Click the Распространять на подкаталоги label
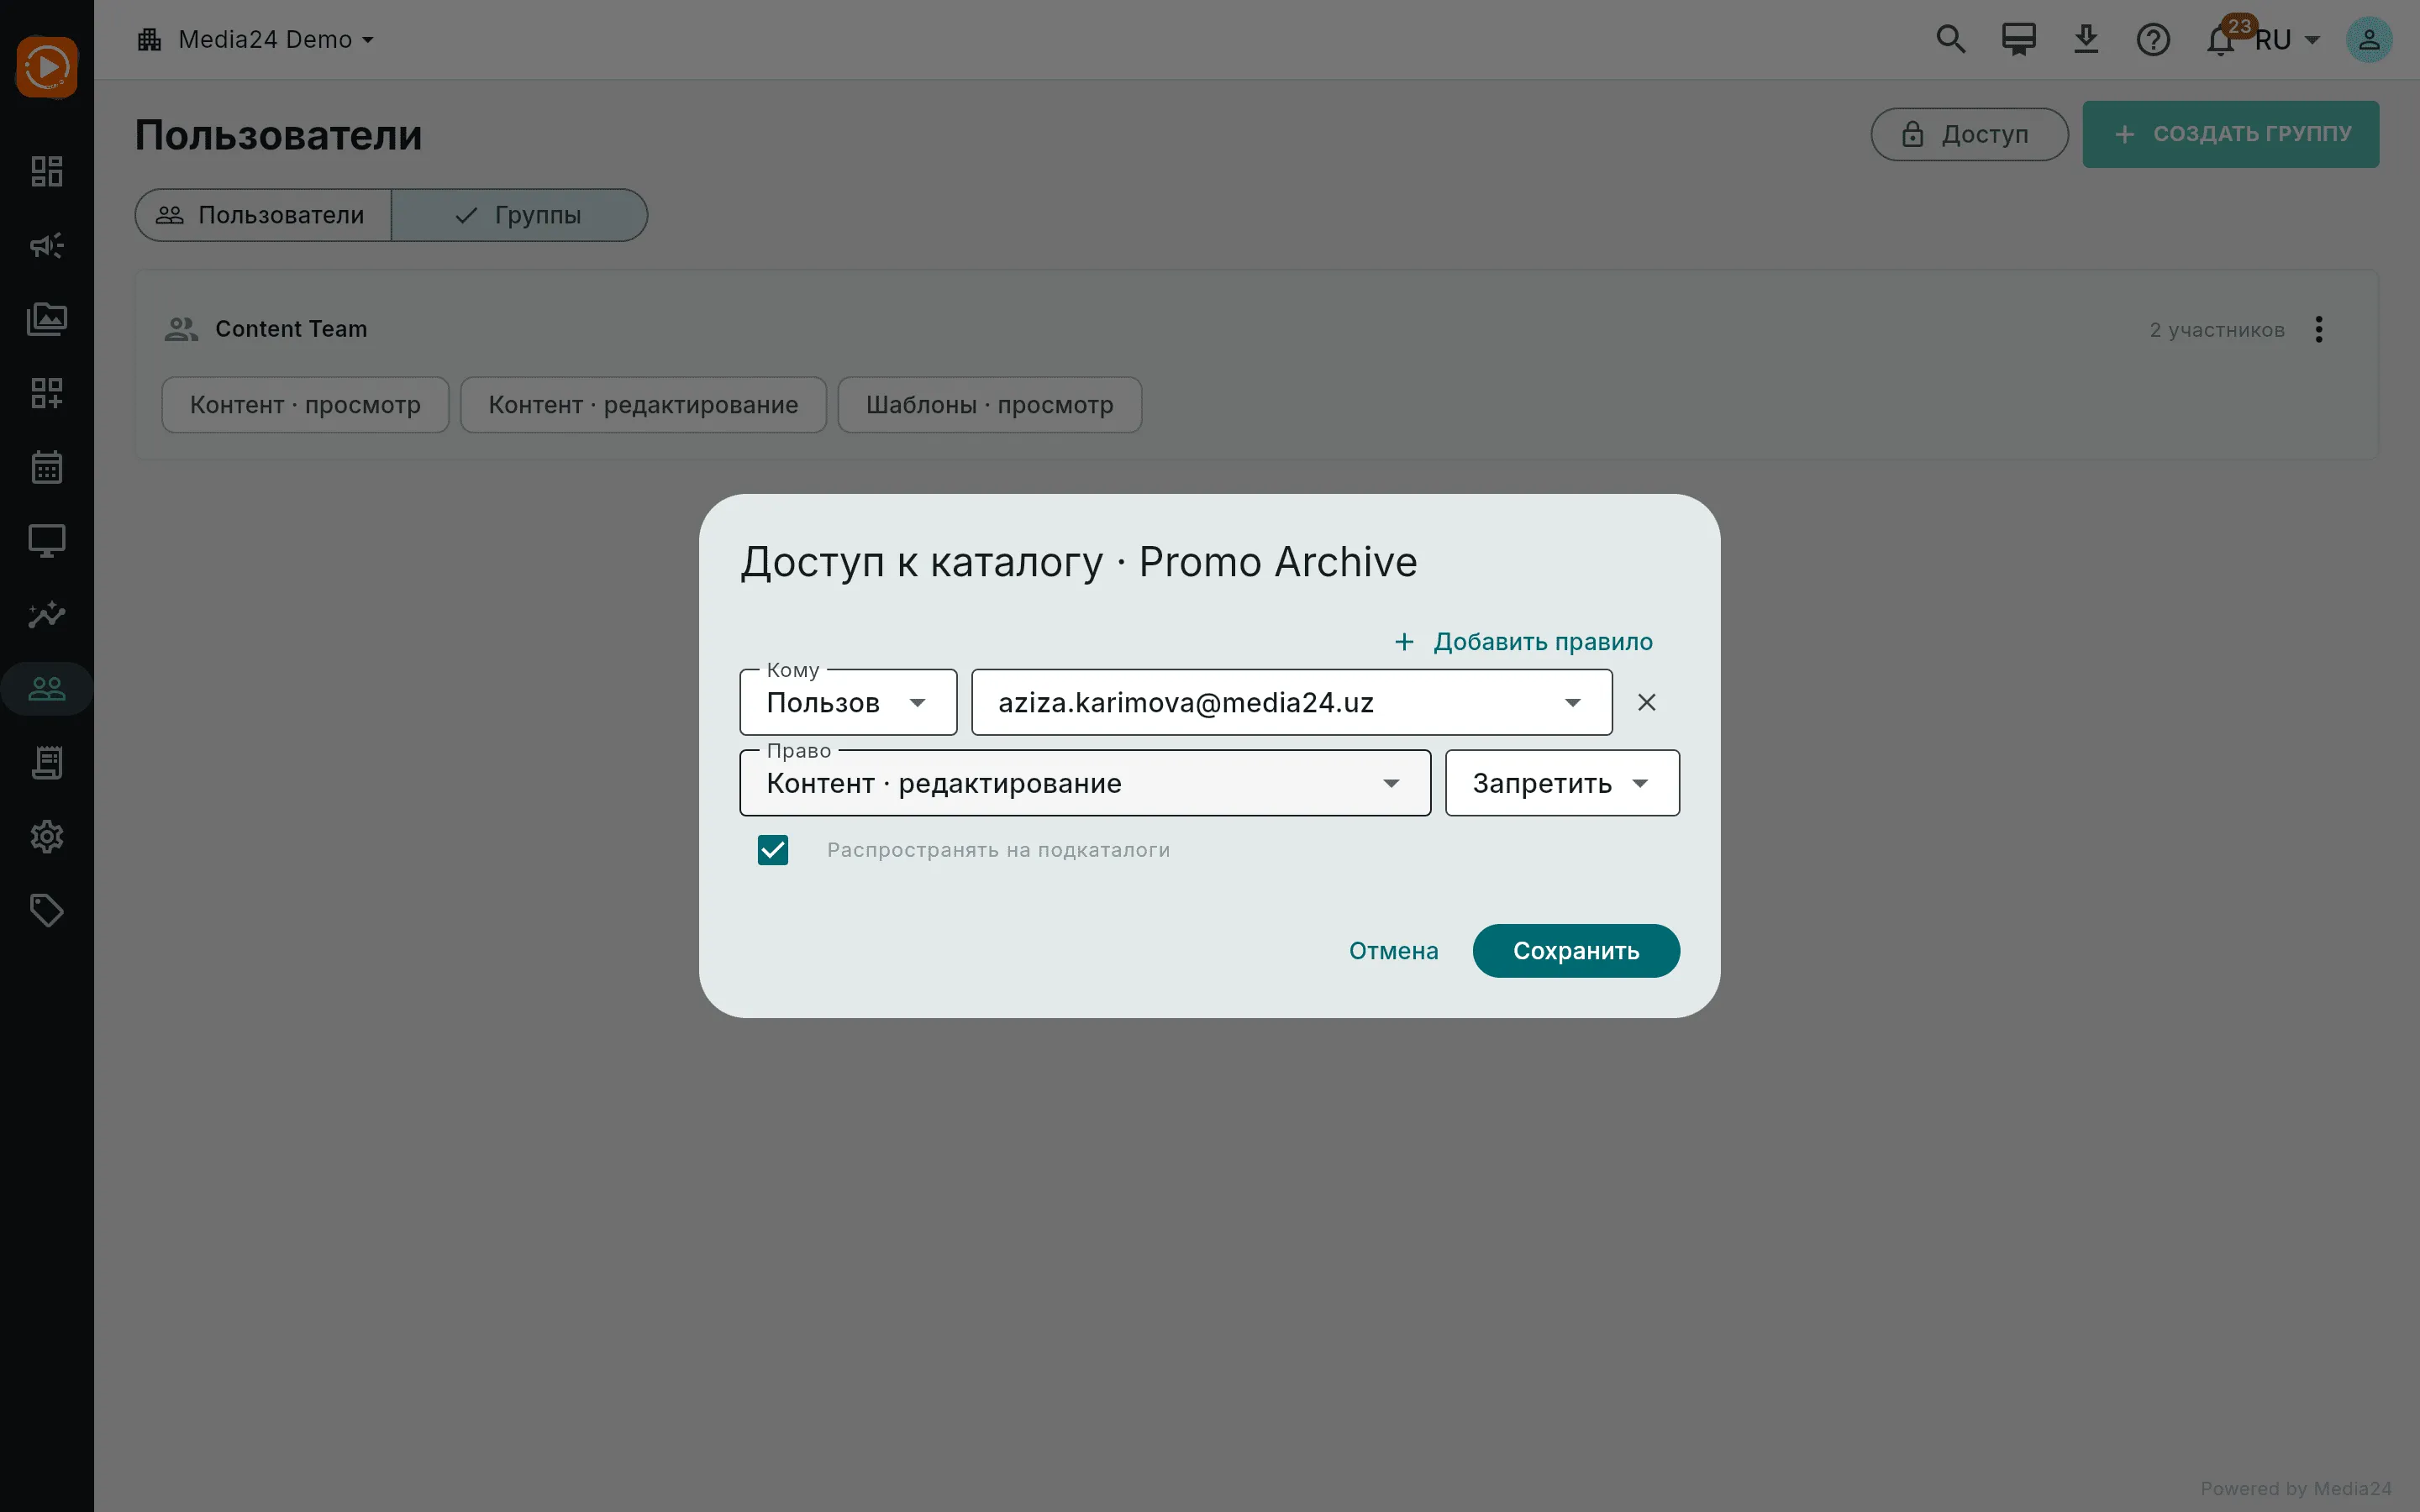2420x1512 pixels. [998, 850]
